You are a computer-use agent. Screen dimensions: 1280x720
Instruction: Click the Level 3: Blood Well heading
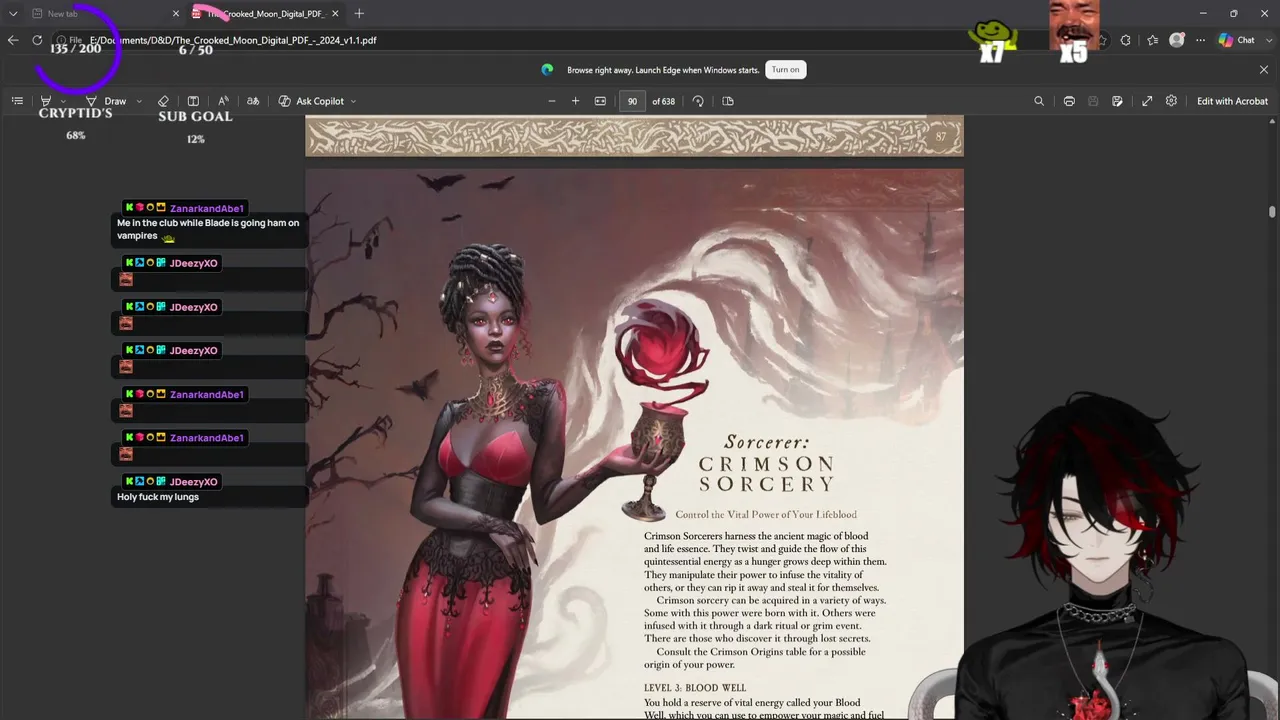click(695, 688)
